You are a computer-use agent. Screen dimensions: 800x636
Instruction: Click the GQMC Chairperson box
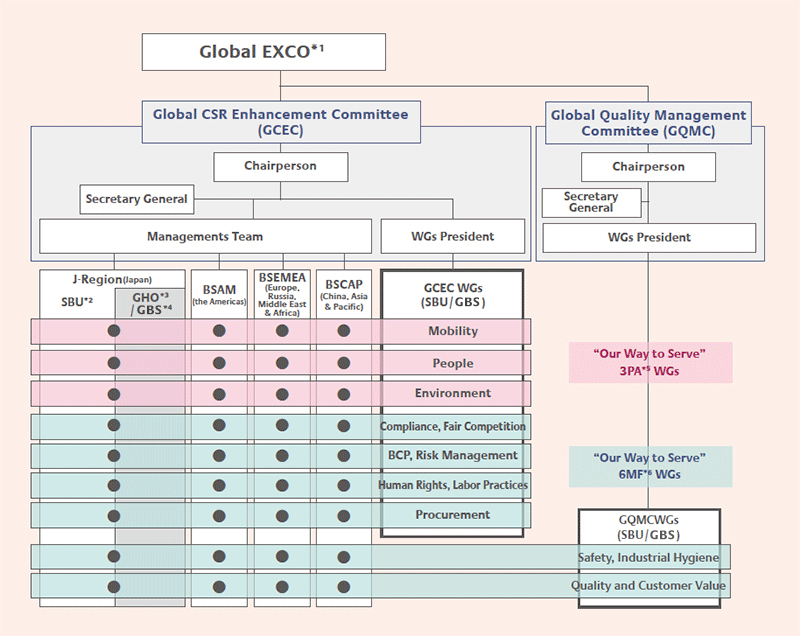(x=648, y=167)
